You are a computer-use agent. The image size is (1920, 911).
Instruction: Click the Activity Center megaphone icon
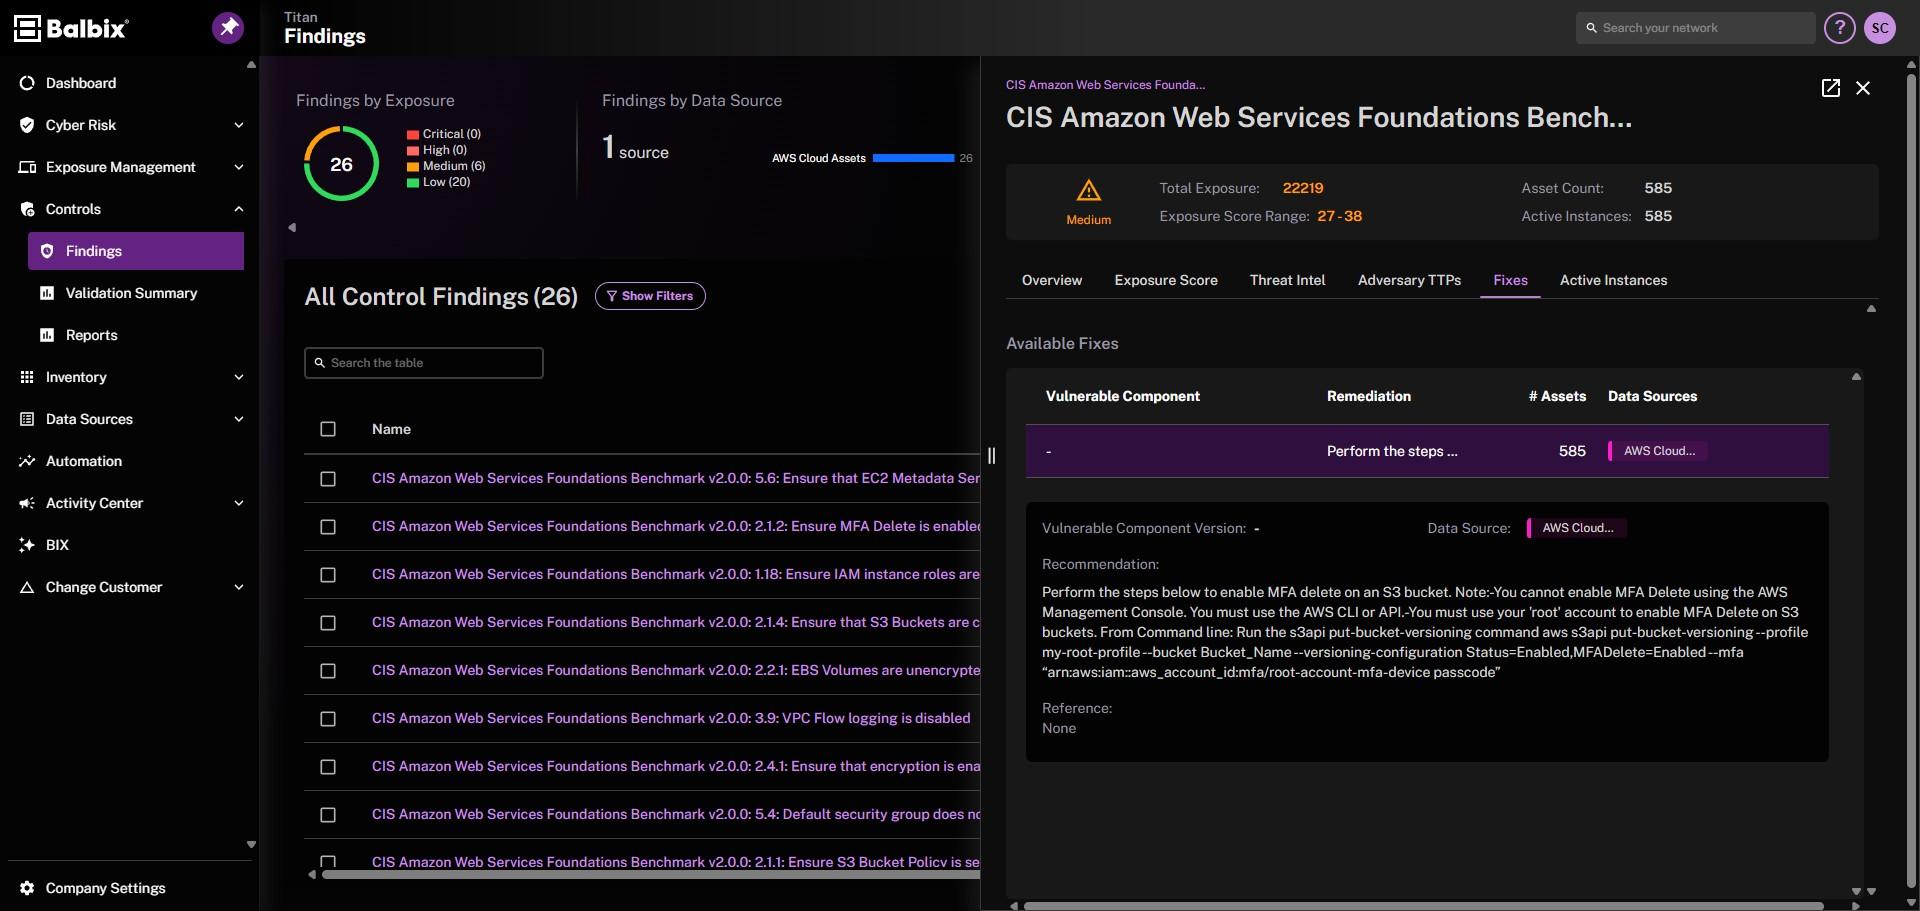pos(27,503)
